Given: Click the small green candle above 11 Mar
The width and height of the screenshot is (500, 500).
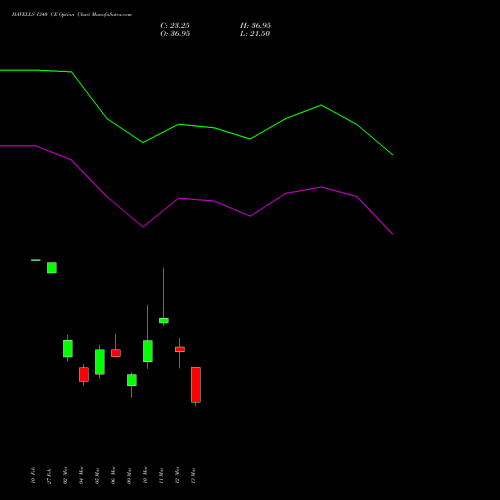Looking at the screenshot, I should pos(164,321).
